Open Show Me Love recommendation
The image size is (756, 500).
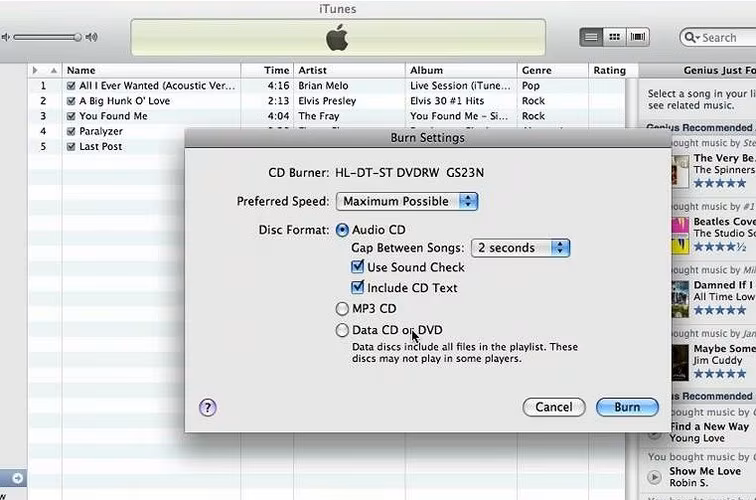(705, 472)
